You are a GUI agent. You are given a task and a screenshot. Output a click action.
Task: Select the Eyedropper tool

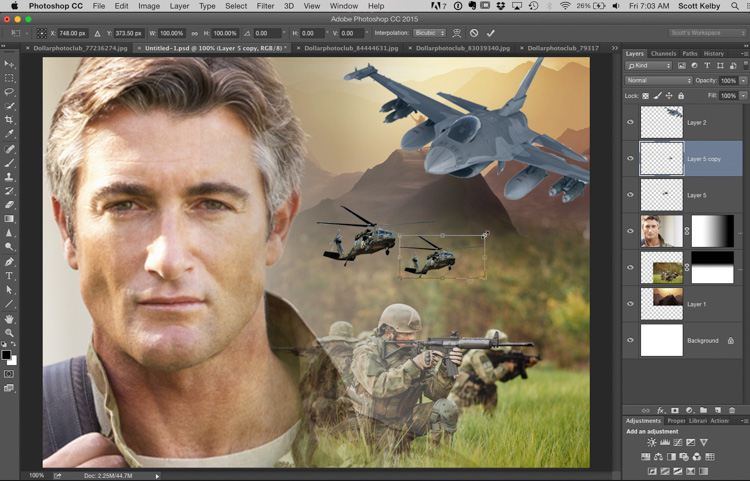pos(9,134)
